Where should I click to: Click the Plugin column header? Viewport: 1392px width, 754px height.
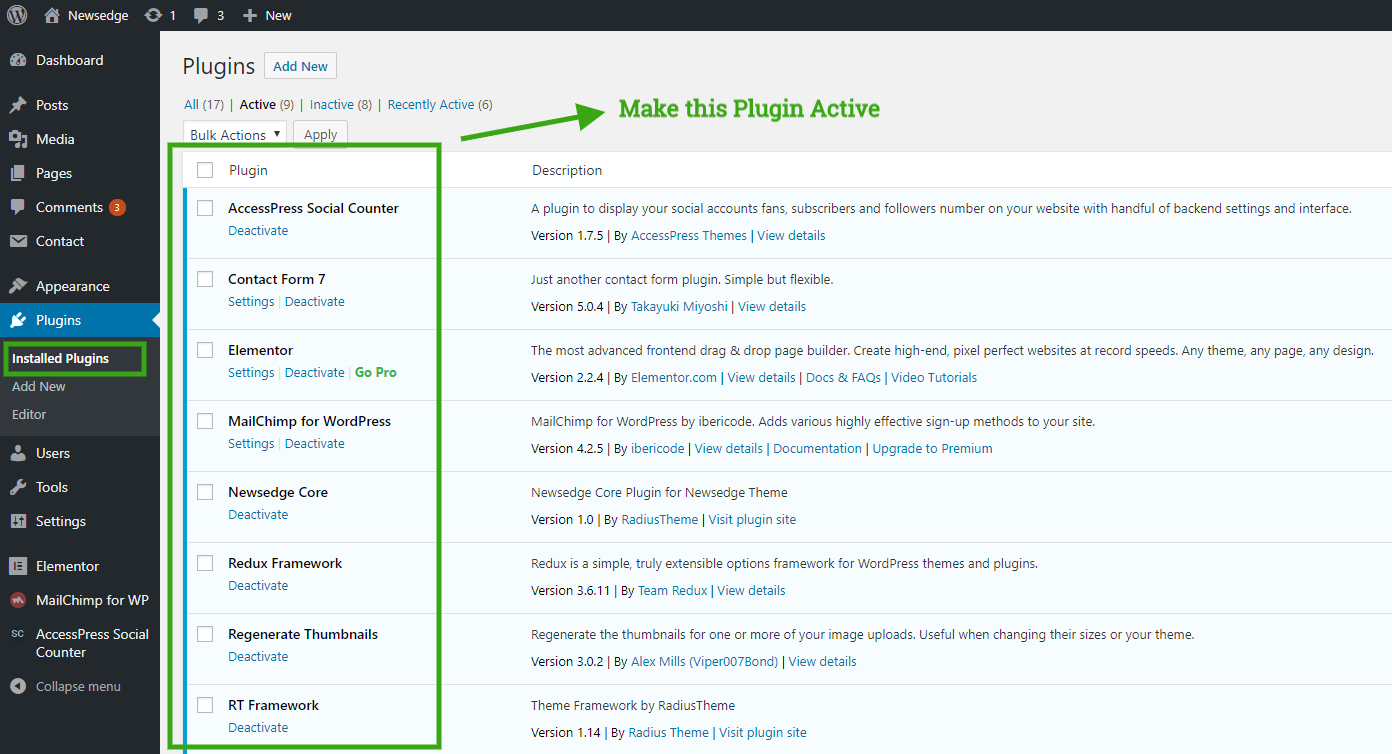(x=248, y=170)
